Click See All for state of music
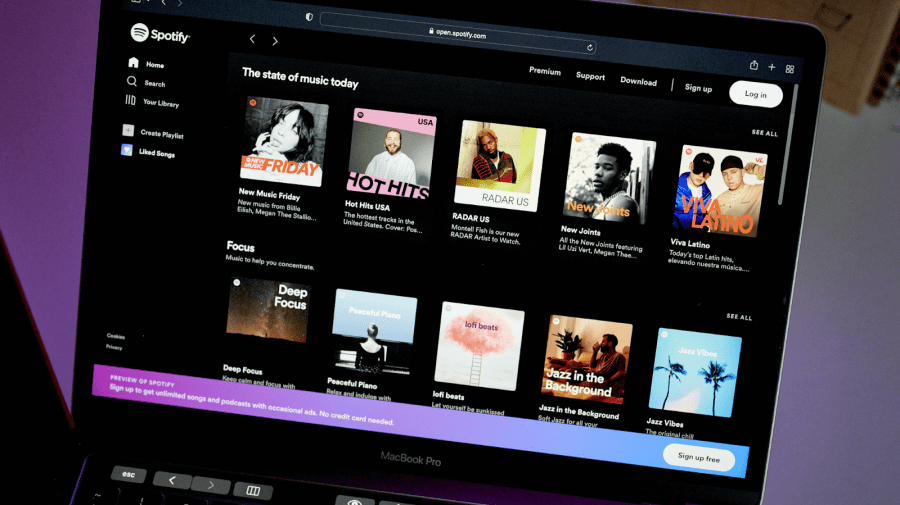 coord(765,133)
